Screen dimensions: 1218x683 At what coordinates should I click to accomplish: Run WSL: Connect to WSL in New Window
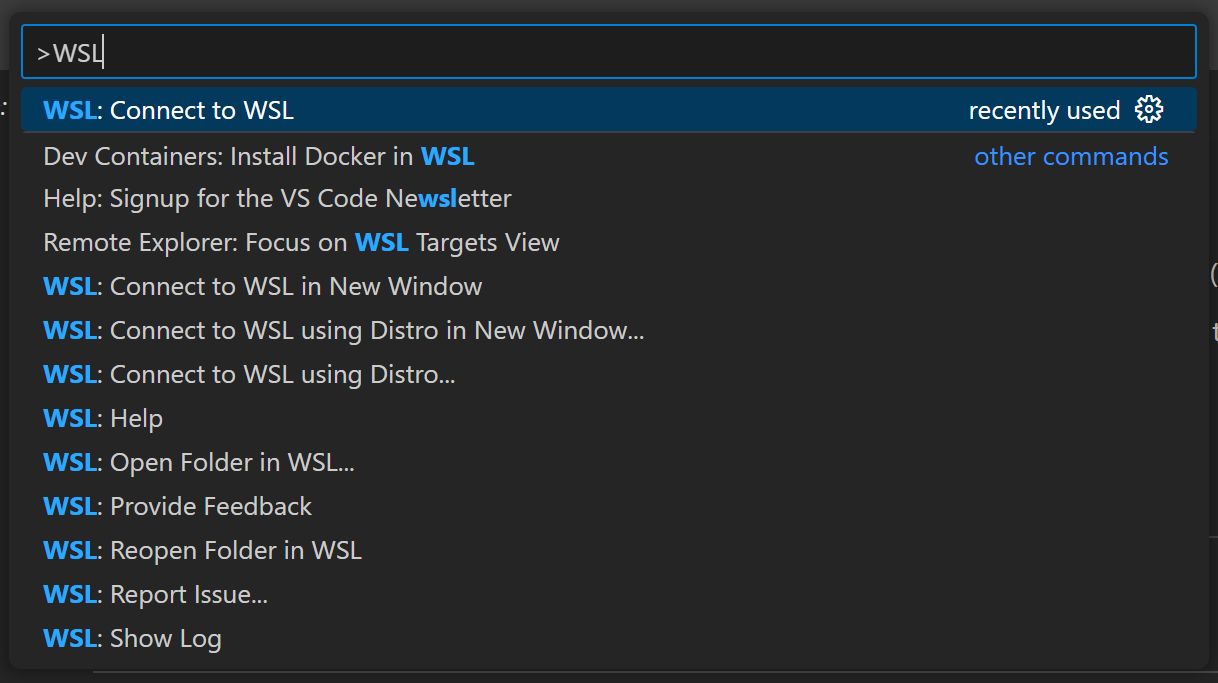tap(263, 287)
